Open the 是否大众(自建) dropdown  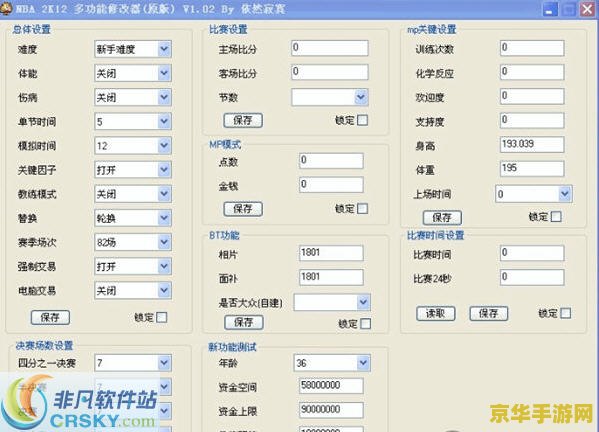[363, 303]
